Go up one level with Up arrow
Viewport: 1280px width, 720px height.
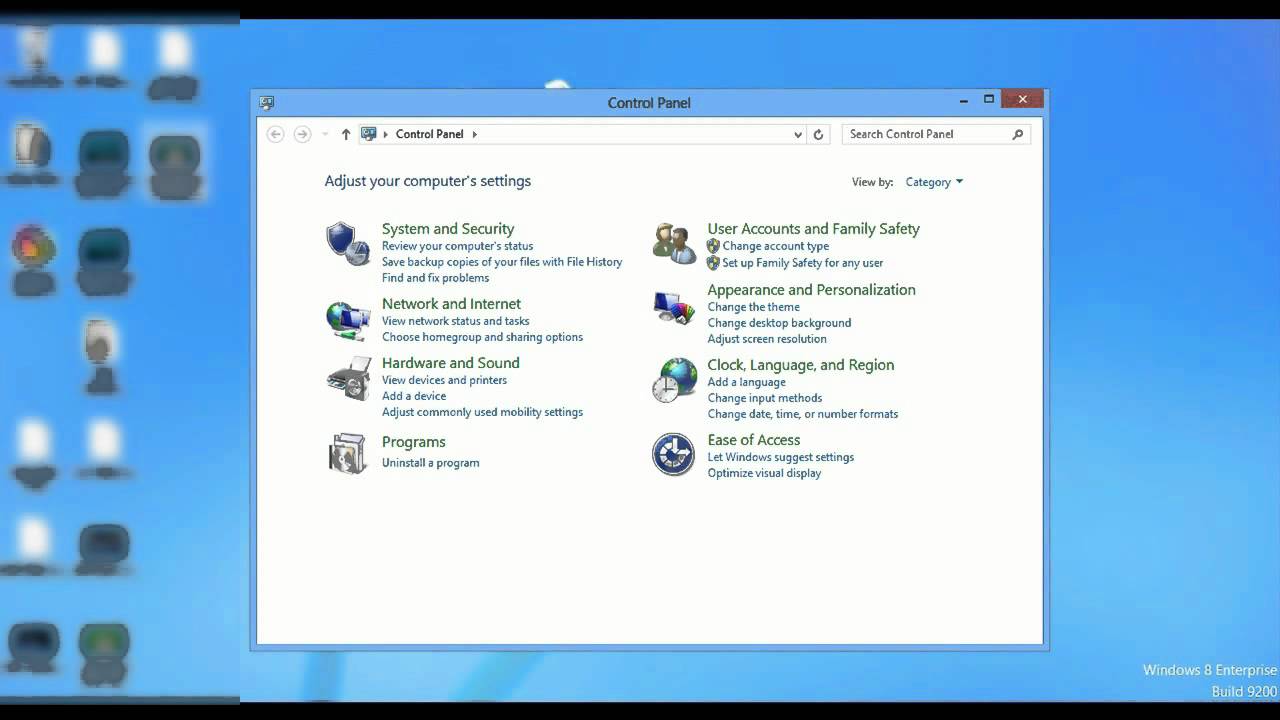tap(346, 134)
